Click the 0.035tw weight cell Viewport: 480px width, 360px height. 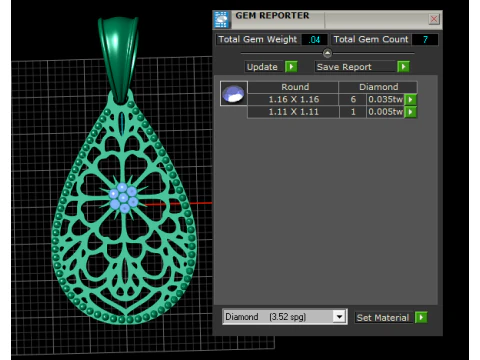(x=385, y=99)
